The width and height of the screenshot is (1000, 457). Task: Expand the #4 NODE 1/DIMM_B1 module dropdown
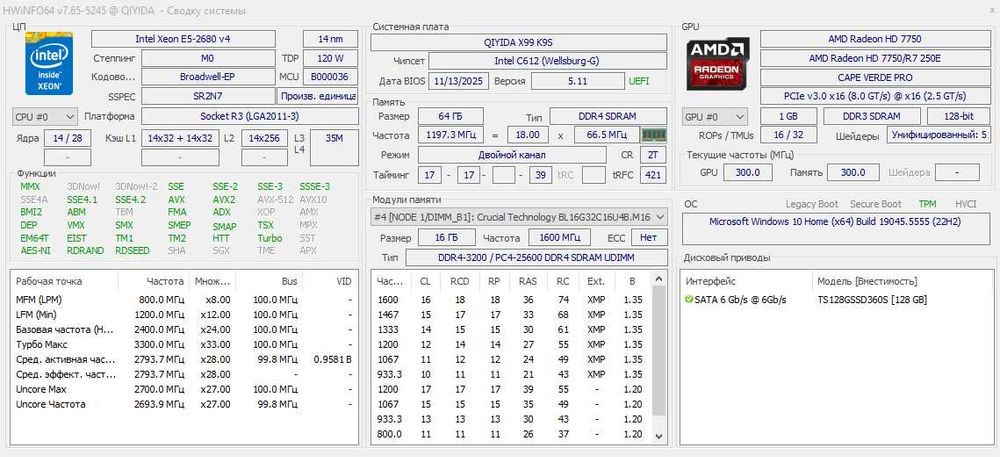(x=518, y=217)
